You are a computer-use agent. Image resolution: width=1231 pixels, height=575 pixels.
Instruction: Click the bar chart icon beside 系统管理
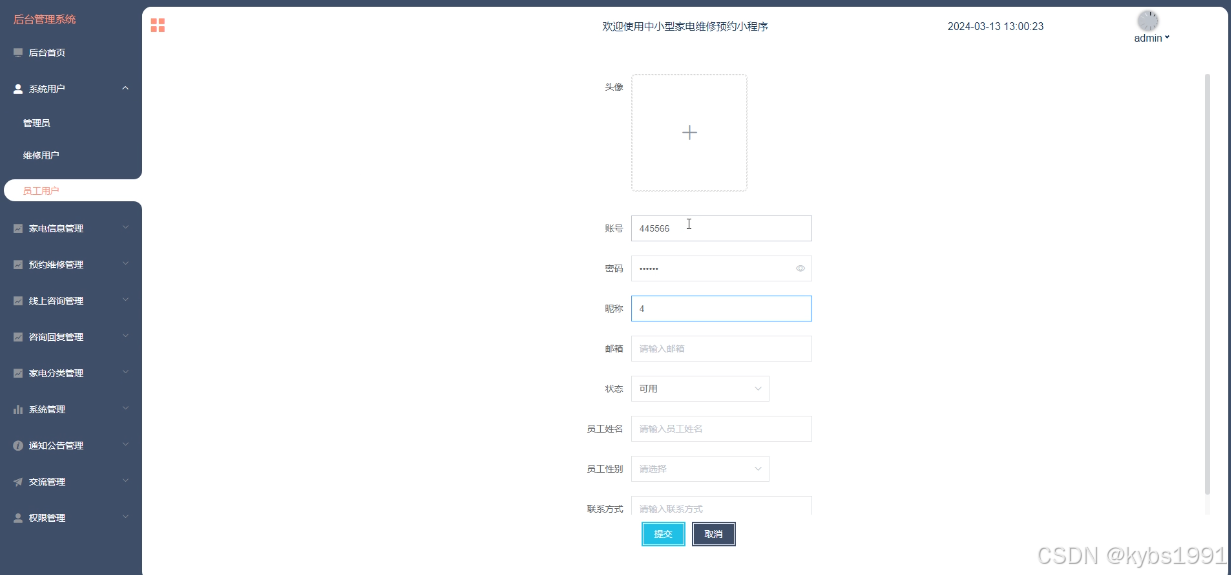pos(18,409)
